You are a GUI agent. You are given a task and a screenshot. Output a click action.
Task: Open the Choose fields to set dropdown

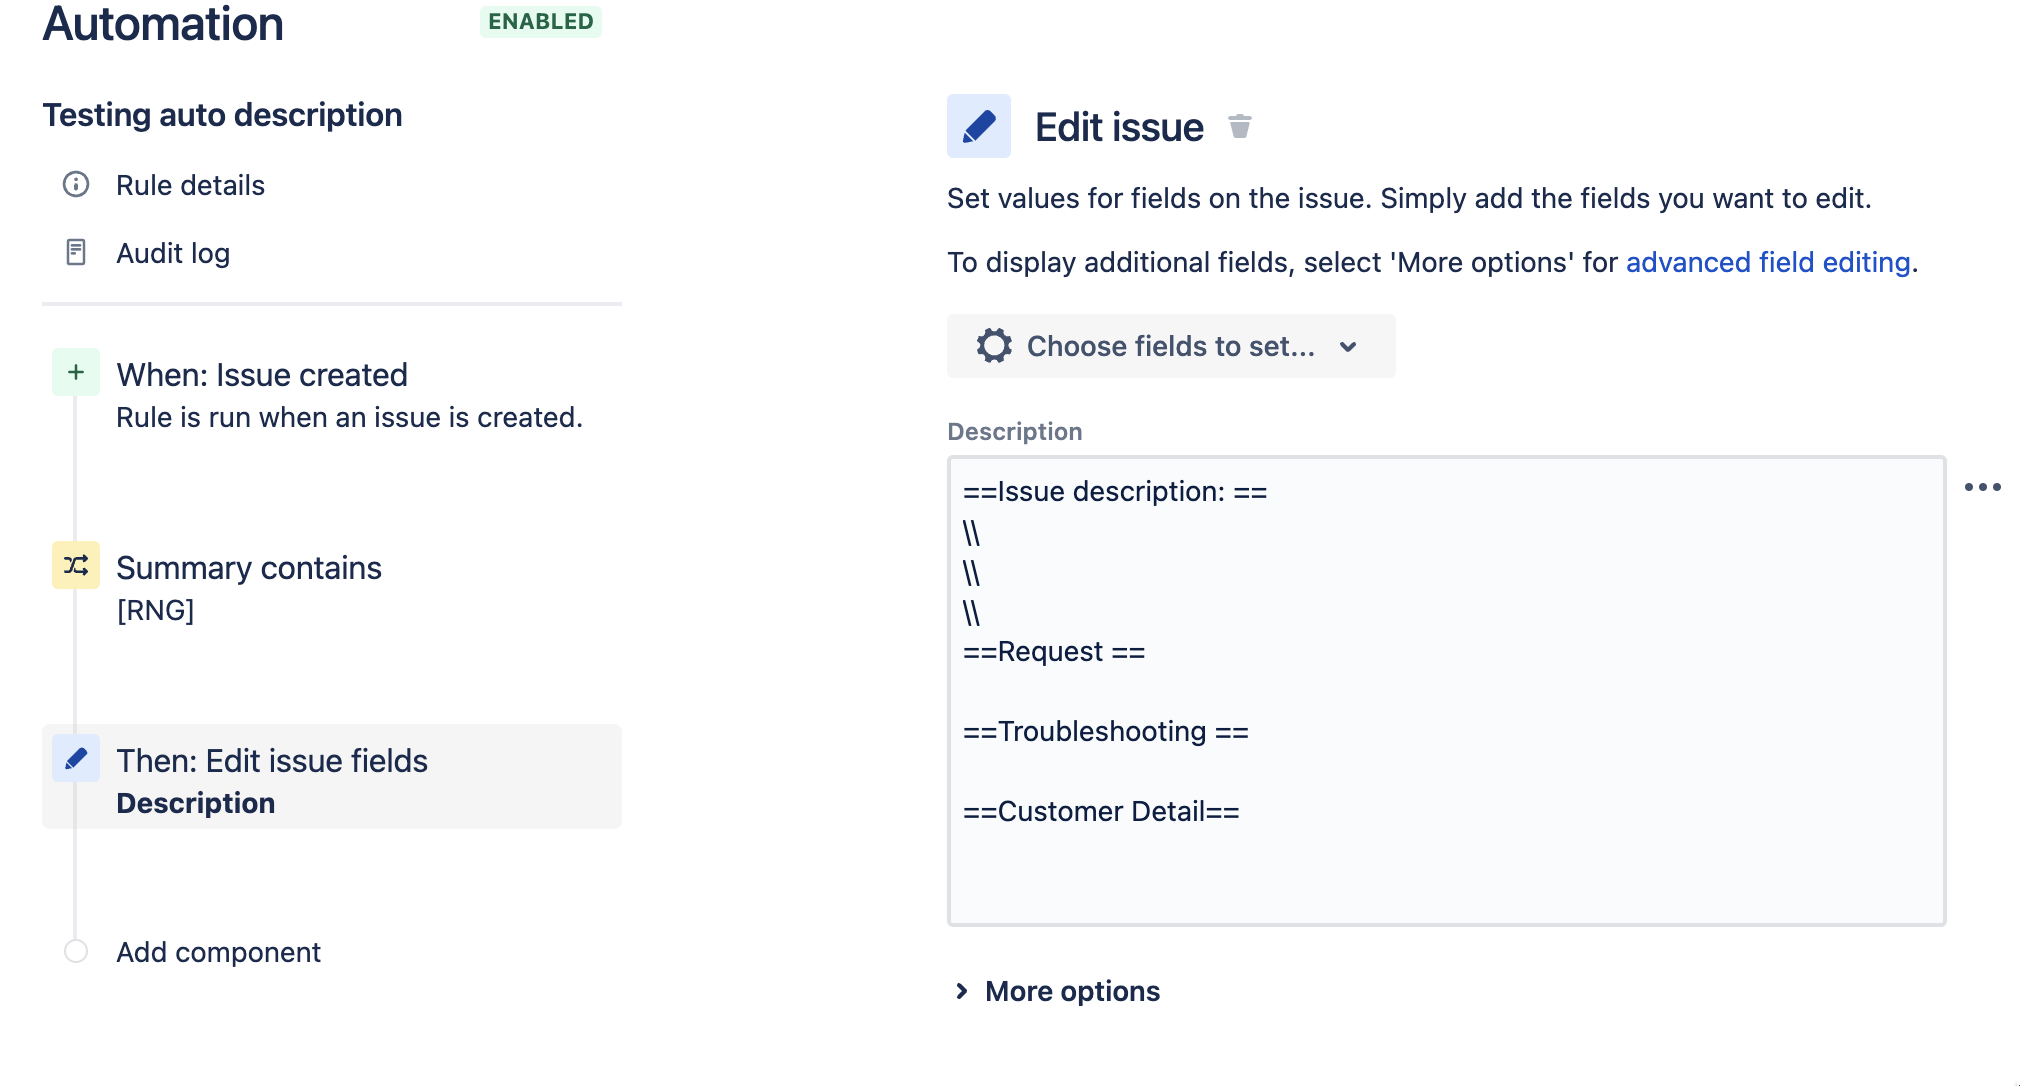pyautogui.click(x=1170, y=346)
